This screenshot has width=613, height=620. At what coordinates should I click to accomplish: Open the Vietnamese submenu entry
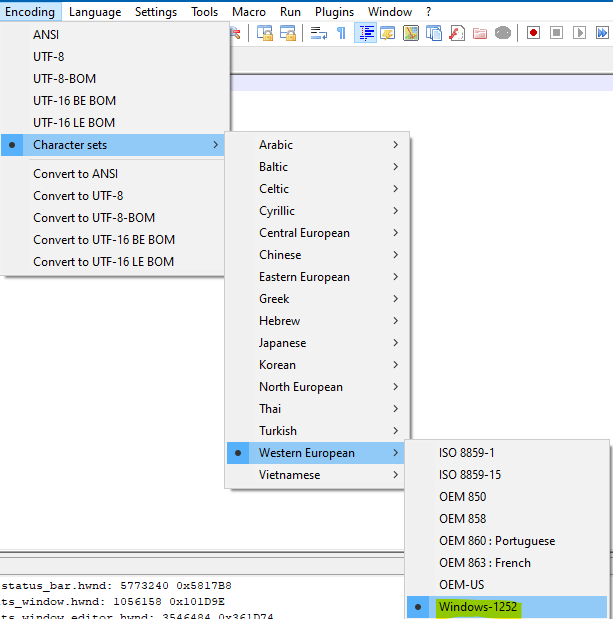tap(316, 475)
